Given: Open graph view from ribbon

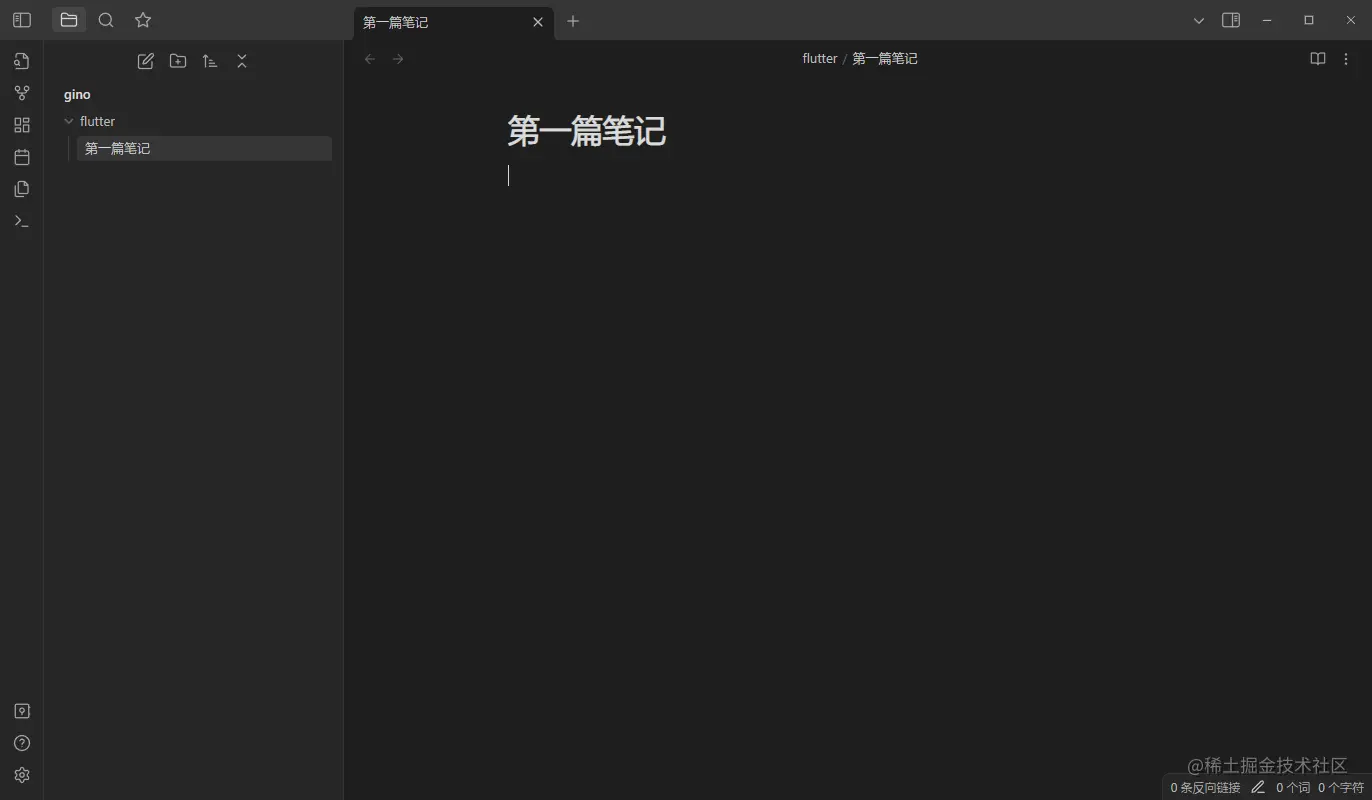Looking at the screenshot, I should pos(22,93).
